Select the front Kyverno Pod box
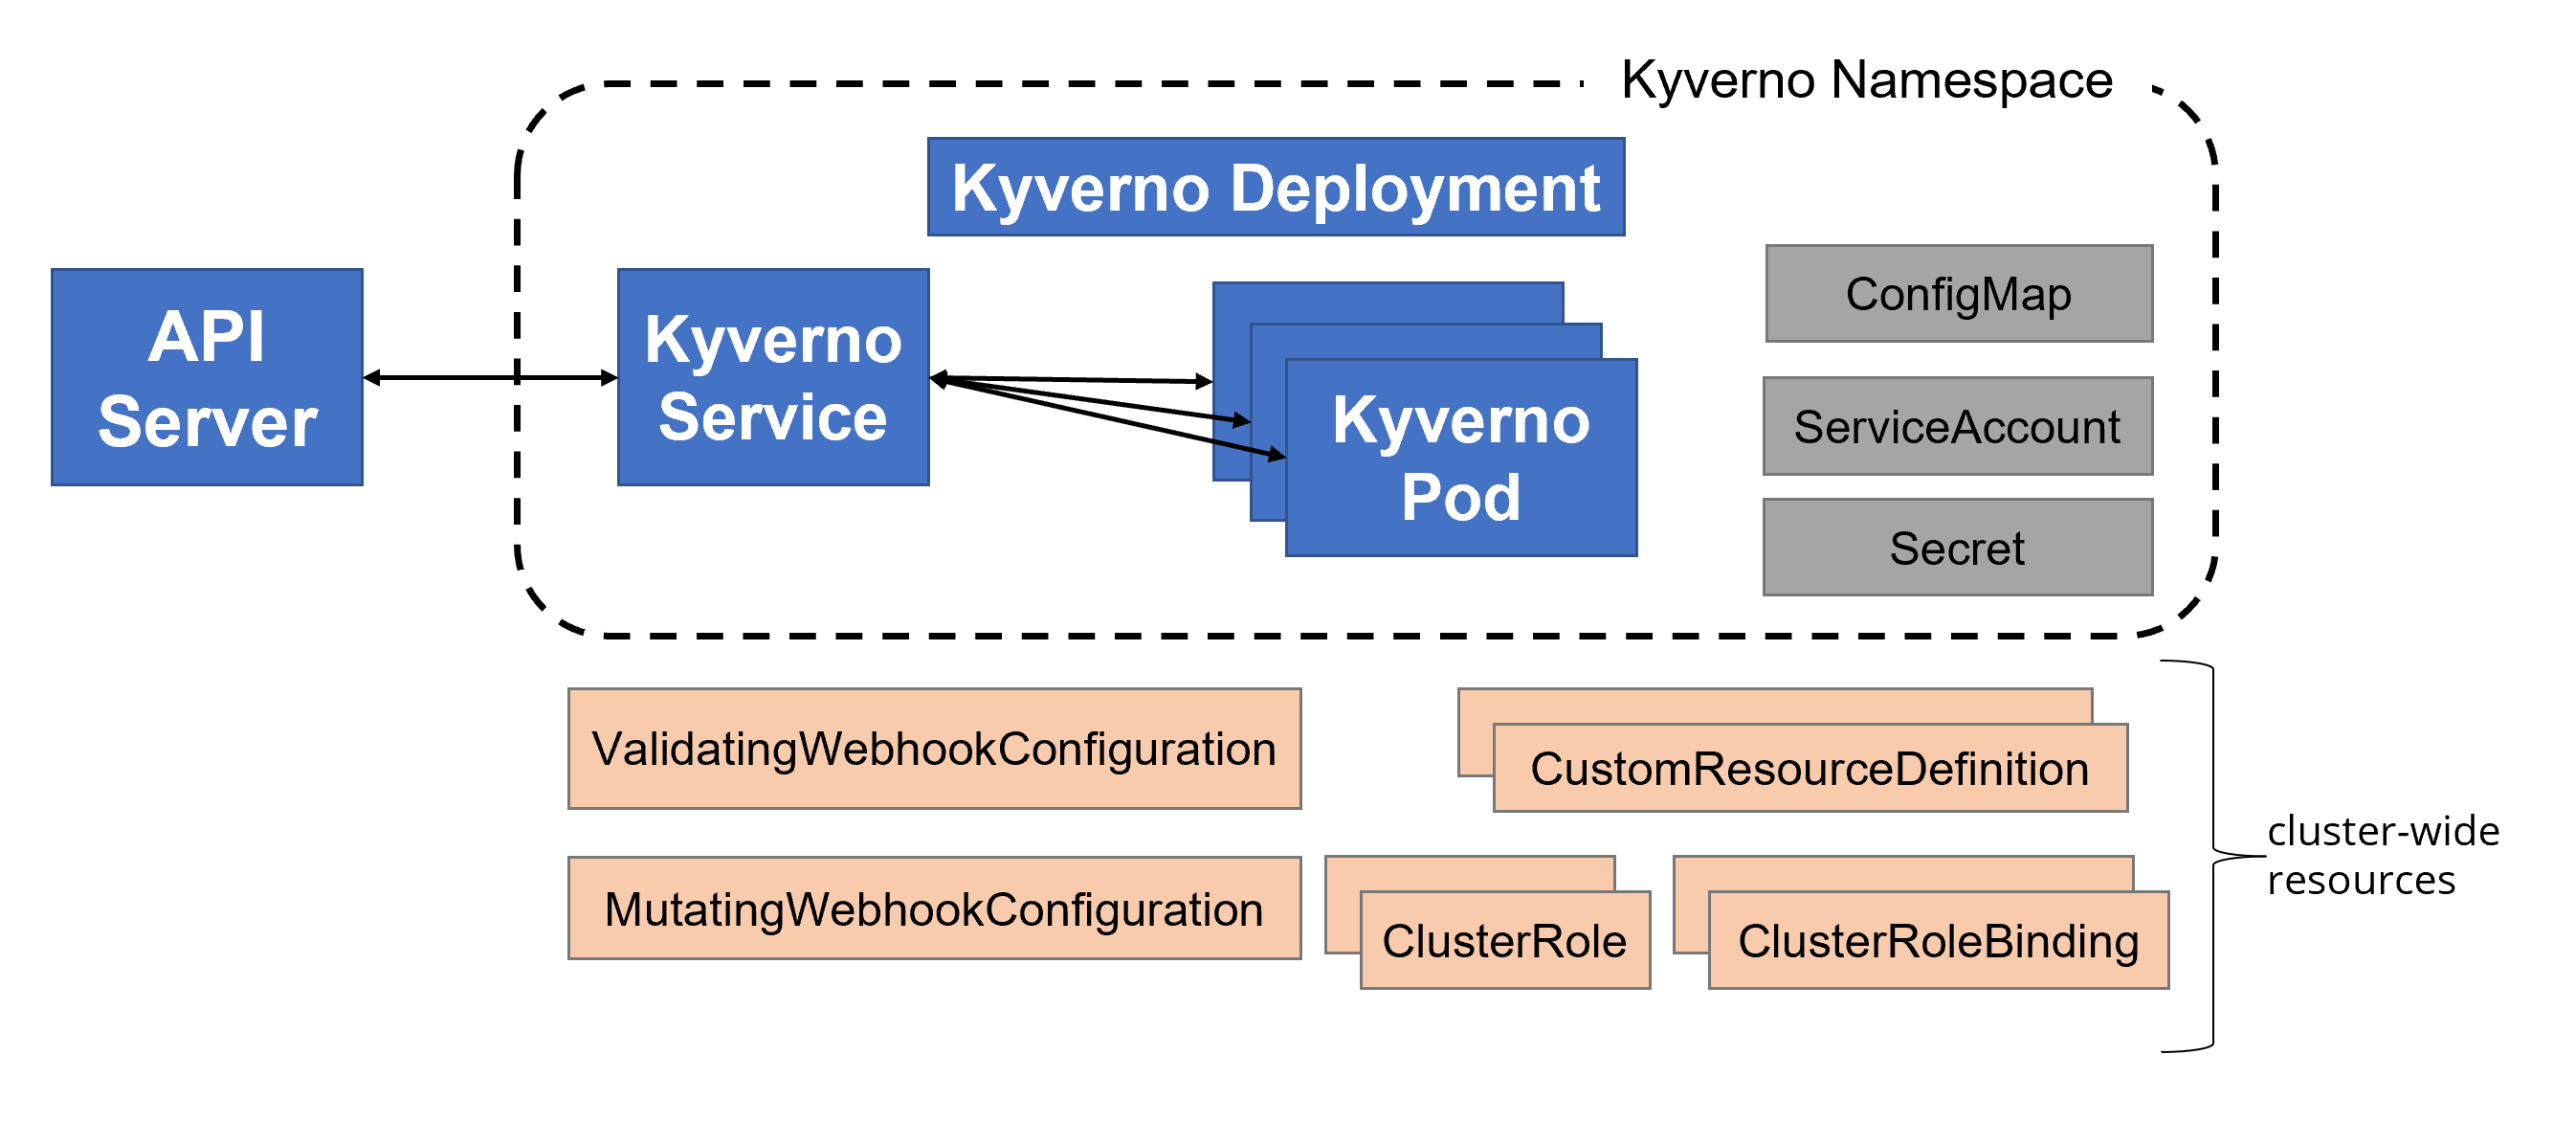This screenshot has width=2576, height=1144. [x=1461, y=457]
